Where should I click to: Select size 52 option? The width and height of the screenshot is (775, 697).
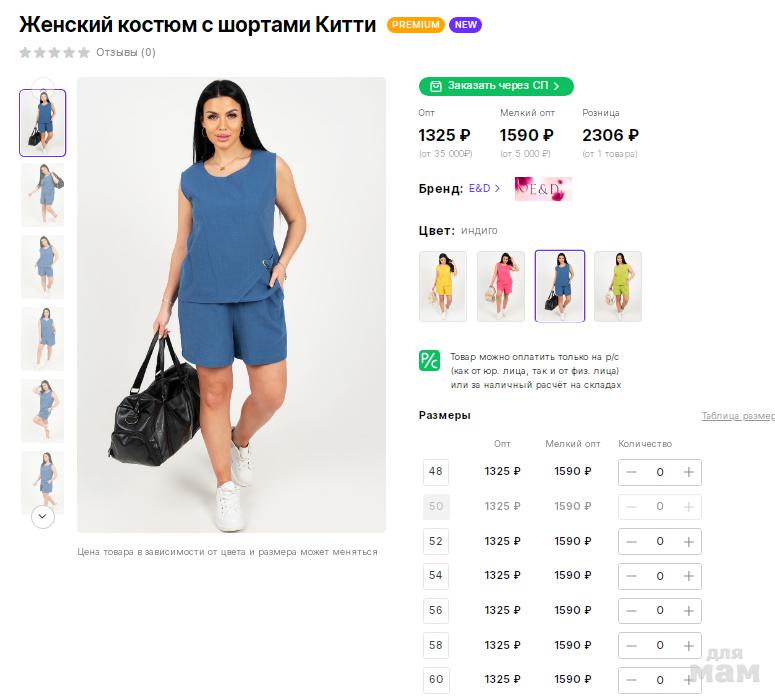click(436, 541)
